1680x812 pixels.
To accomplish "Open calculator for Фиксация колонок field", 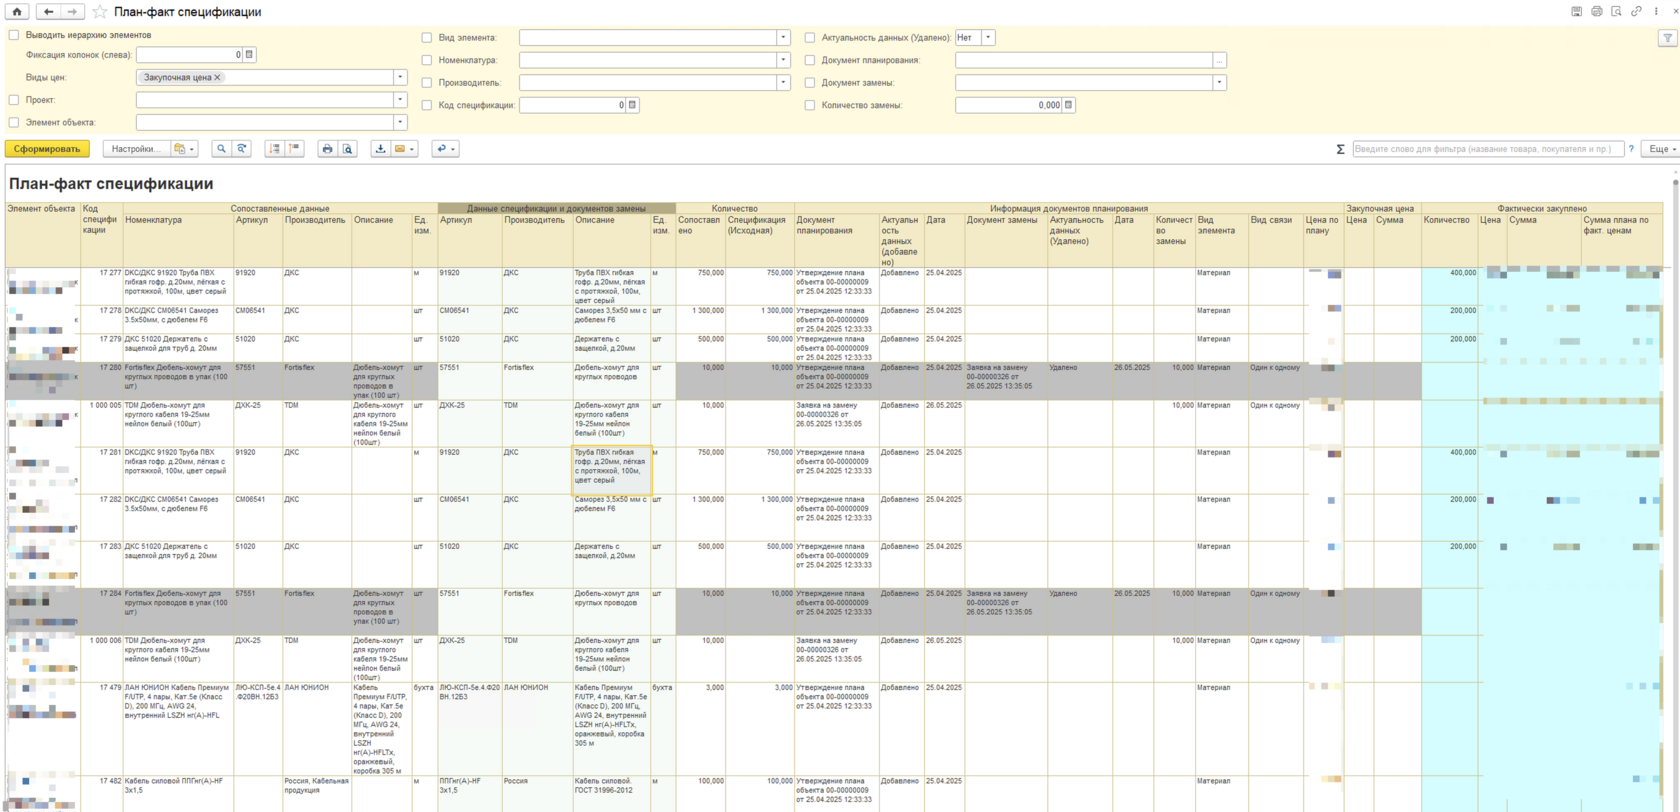I will (x=250, y=55).
